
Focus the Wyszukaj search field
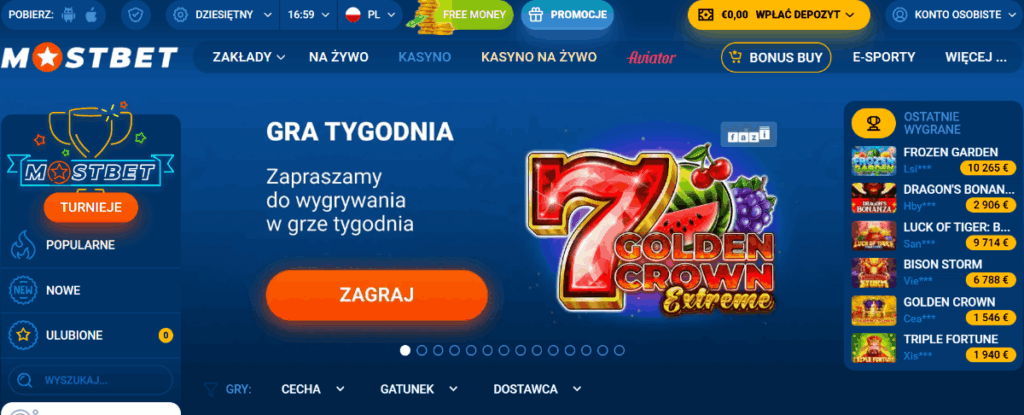click(x=91, y=380)
